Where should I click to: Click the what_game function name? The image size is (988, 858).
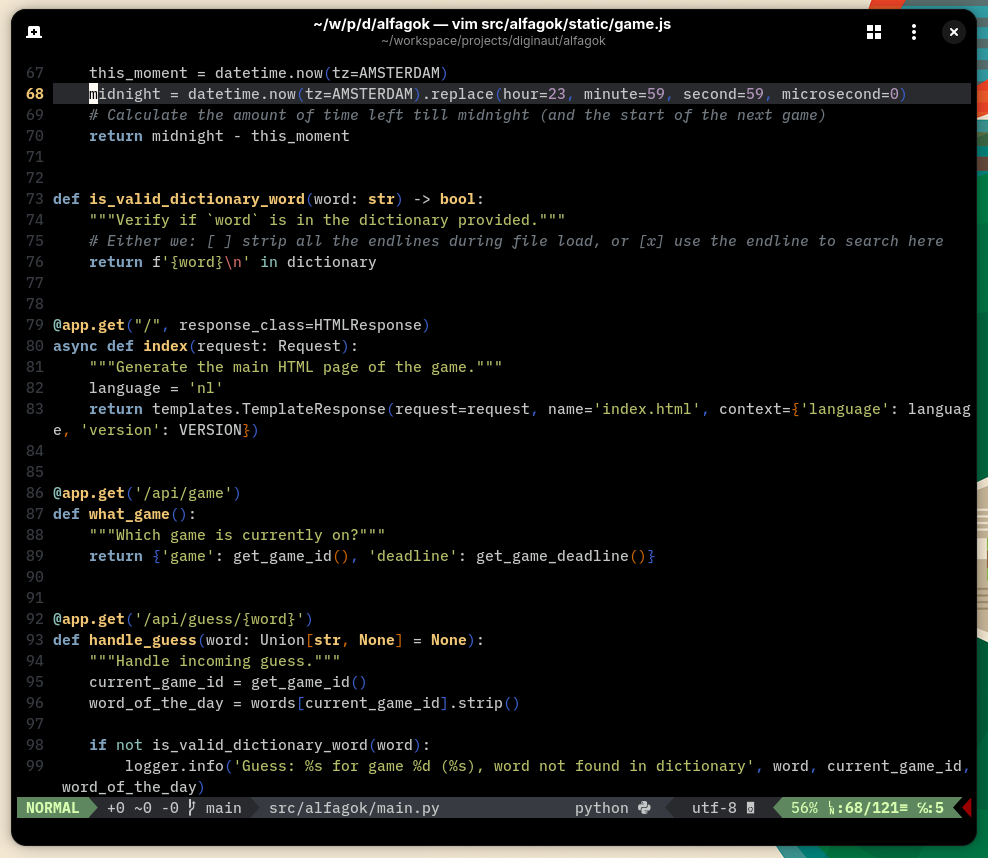click(129, 514)
